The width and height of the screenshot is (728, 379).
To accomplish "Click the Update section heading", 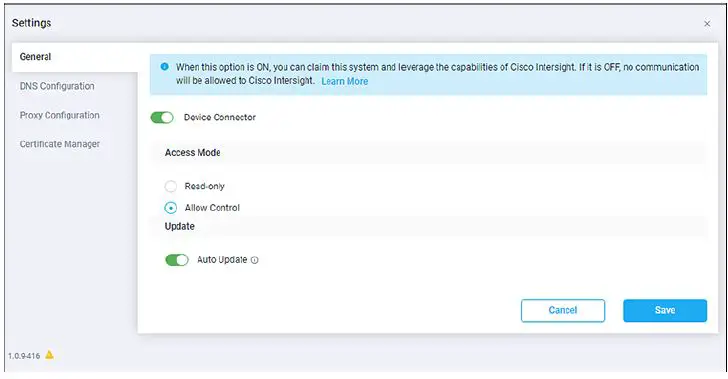I will (x=180, y=226).
